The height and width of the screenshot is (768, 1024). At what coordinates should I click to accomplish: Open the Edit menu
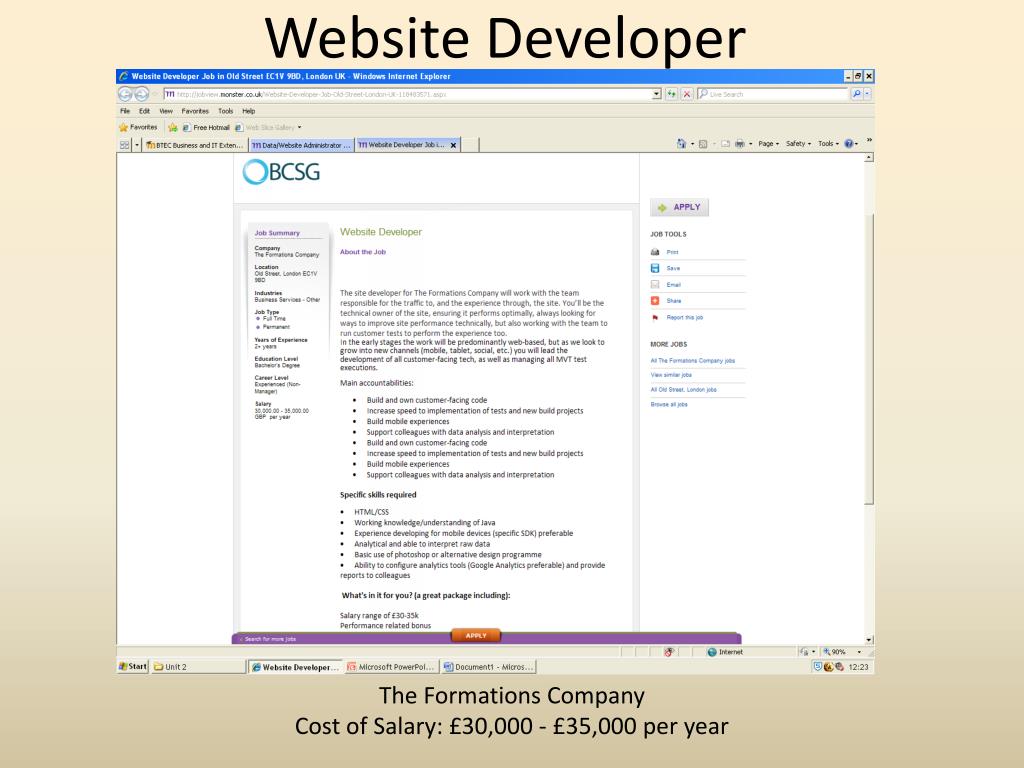[x=144, y=111]
